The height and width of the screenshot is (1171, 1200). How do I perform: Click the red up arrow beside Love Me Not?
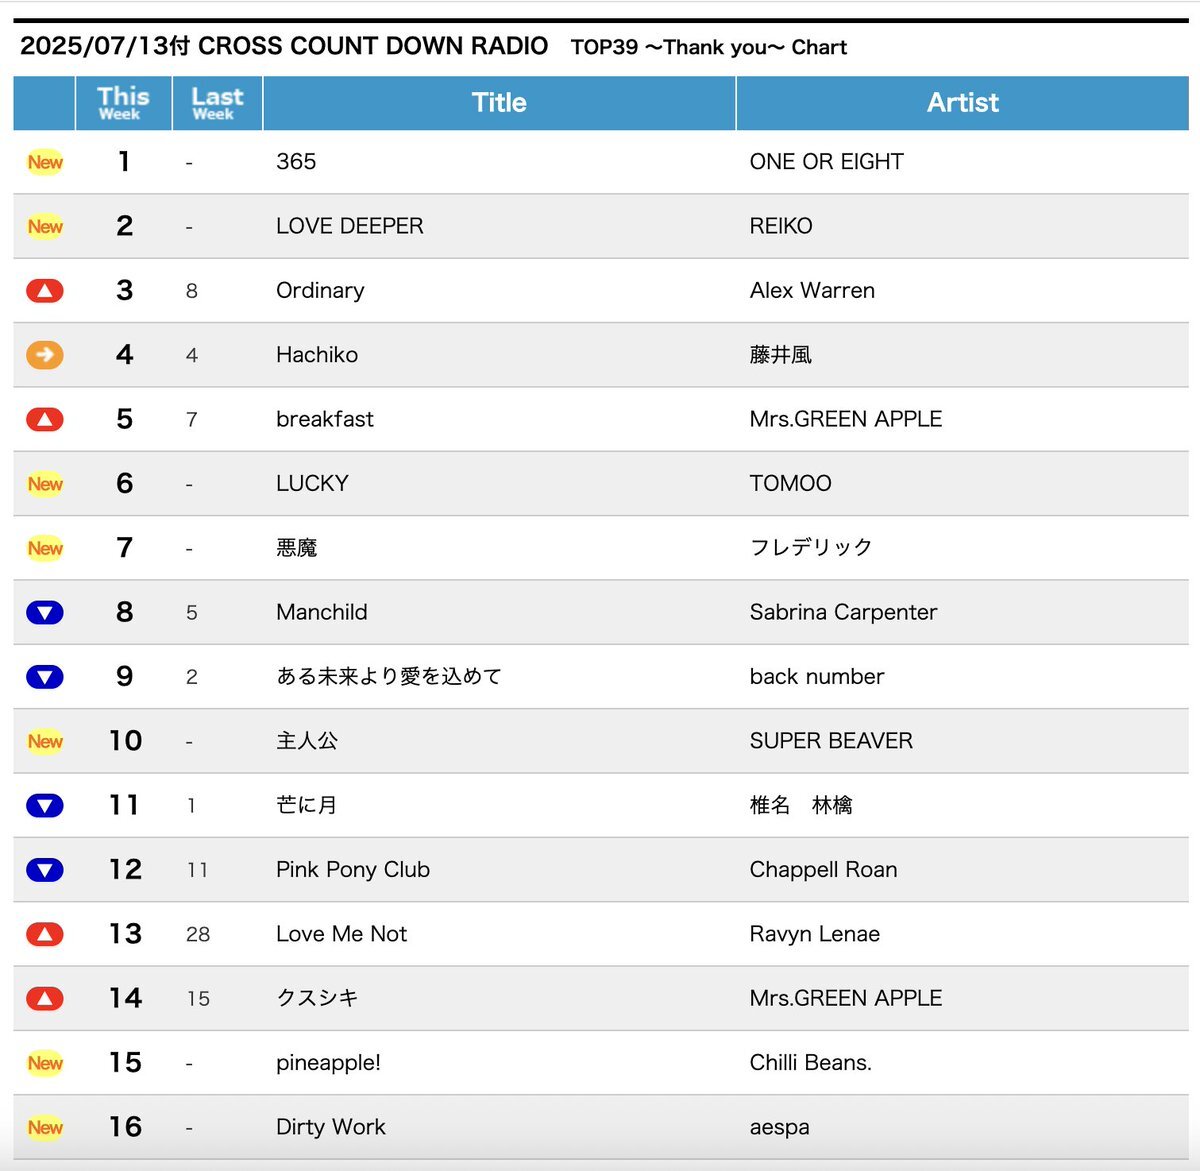click(45, 935)
